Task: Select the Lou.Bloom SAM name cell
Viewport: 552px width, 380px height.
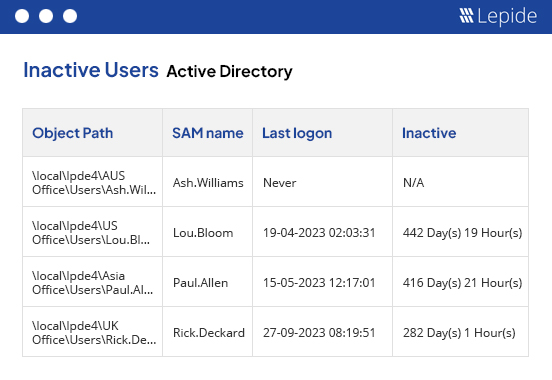Action: coord(207,232)
